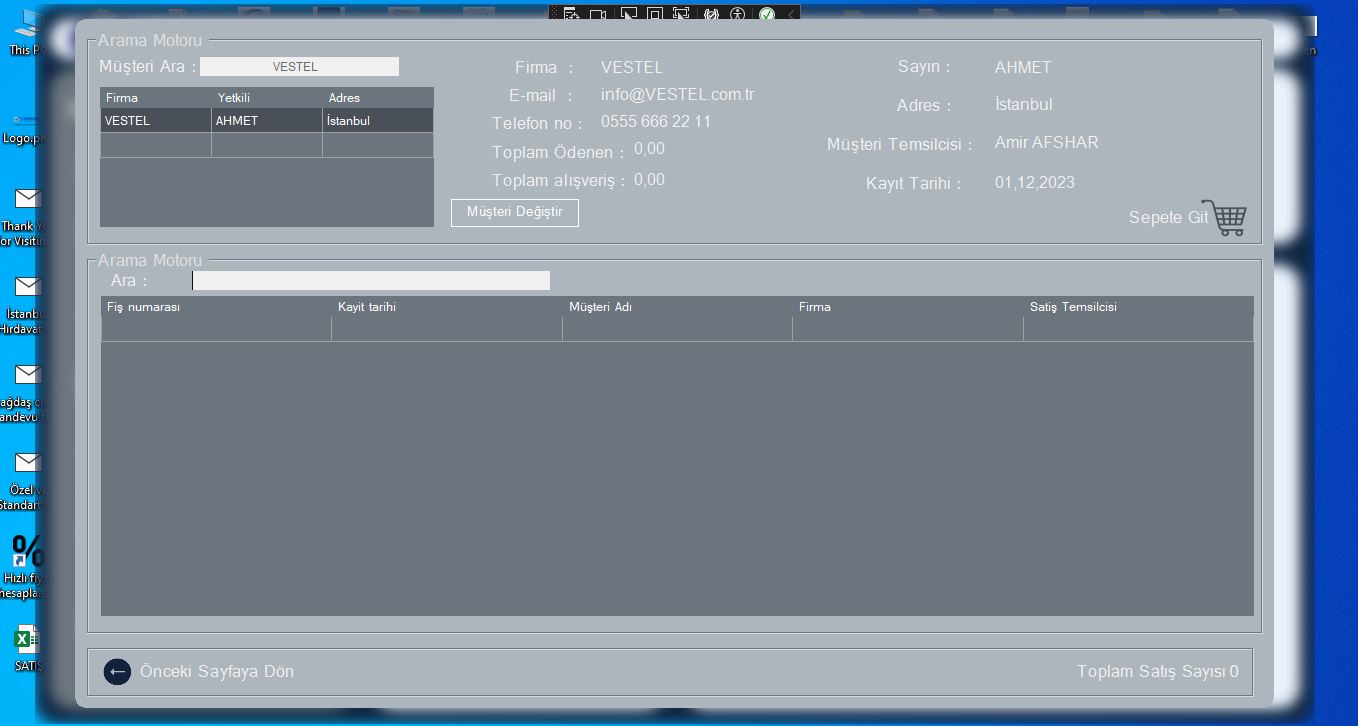Open Live Visual Tree in the debug toolbar

pos(571,15)
